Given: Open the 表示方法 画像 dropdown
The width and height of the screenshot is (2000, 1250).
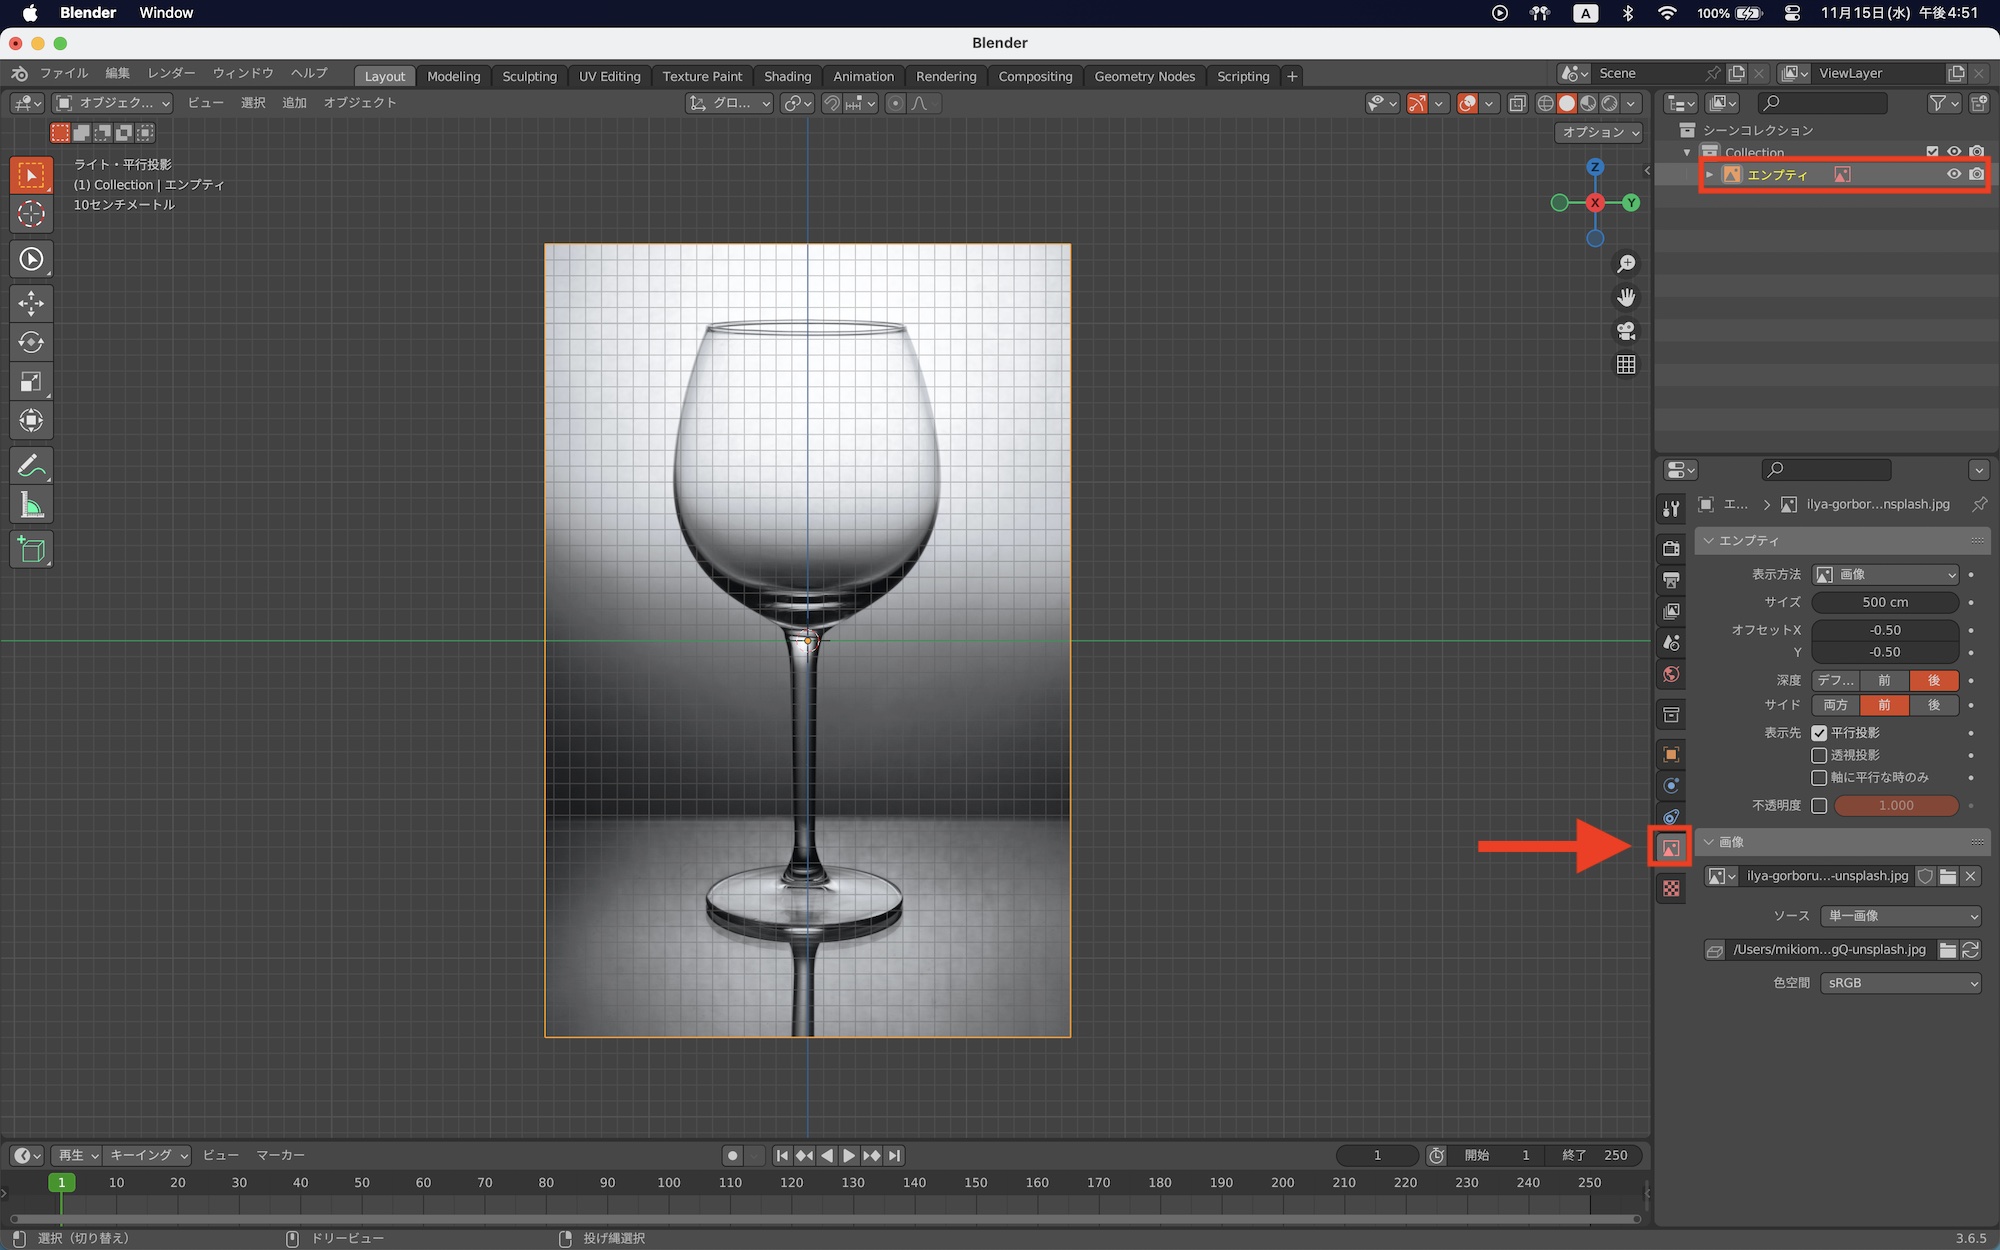Looking at the screenshot, I should point(1885,575).
